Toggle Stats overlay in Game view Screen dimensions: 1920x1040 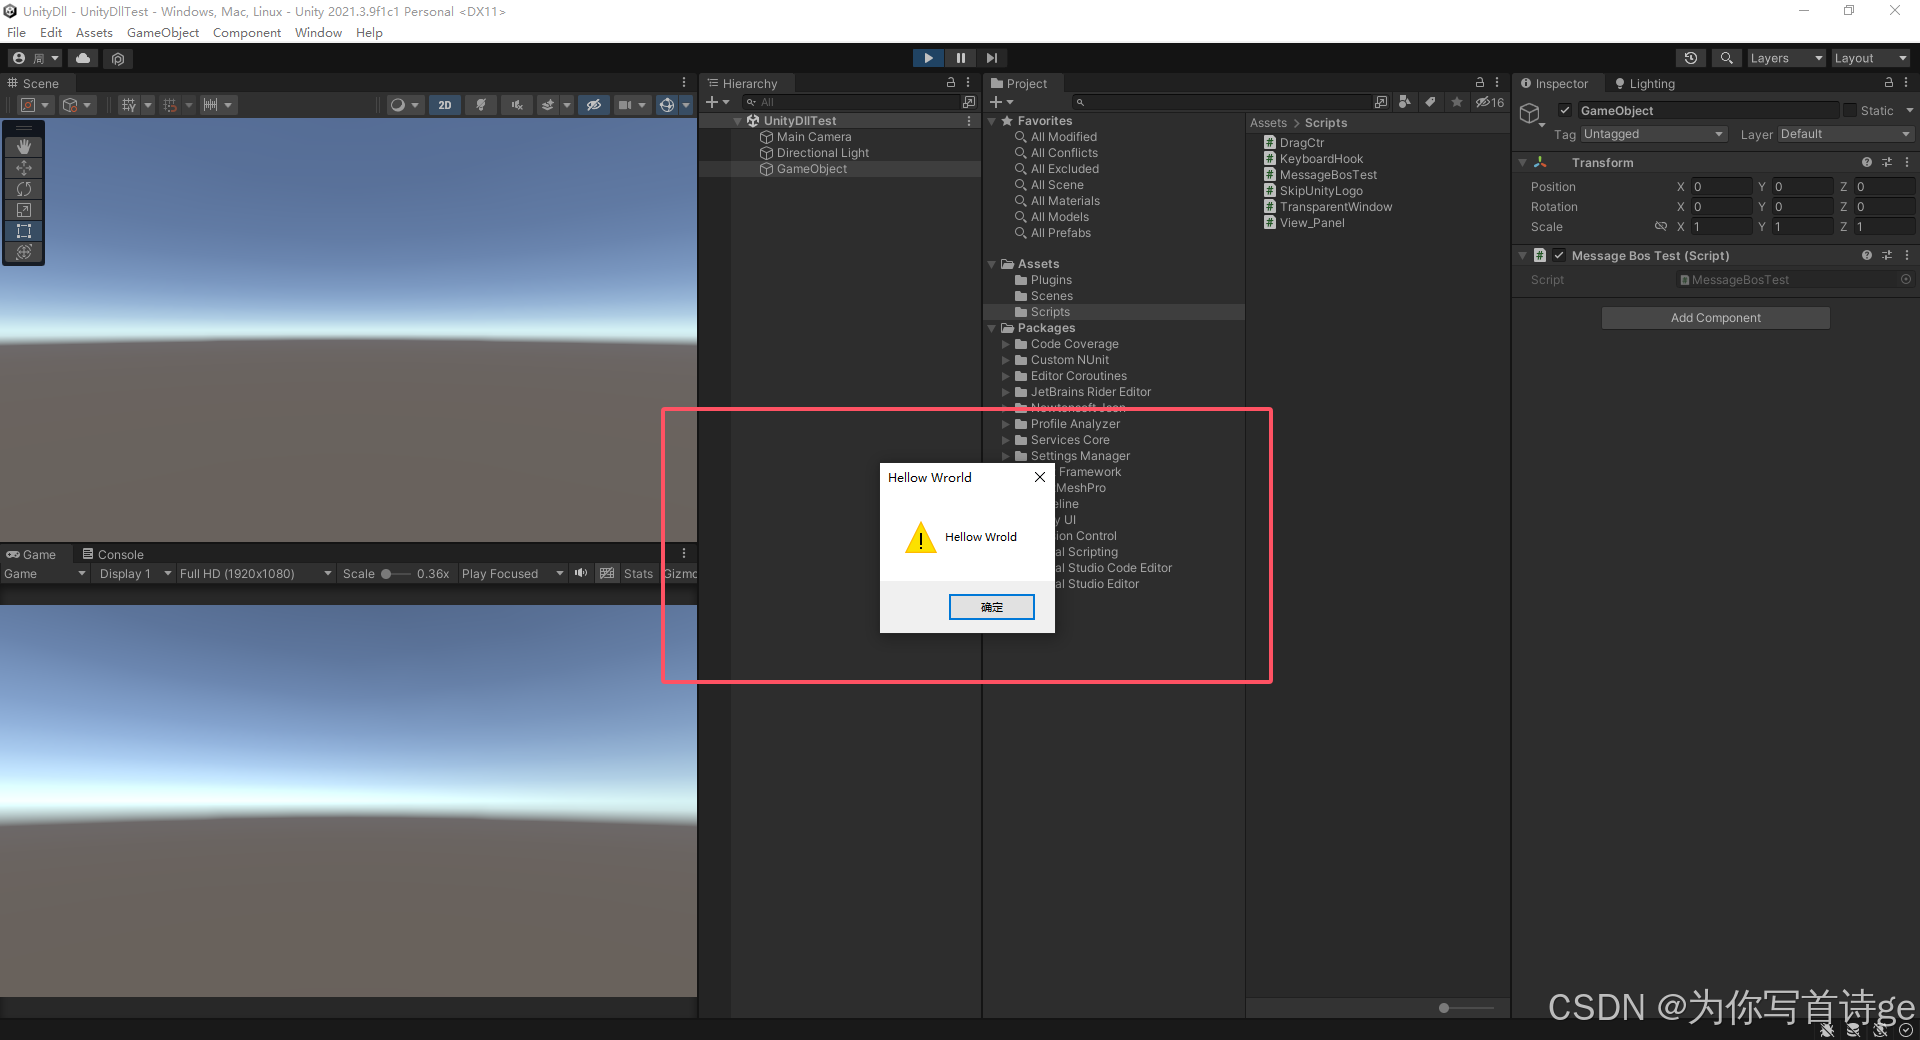click(x=638, y=573)
